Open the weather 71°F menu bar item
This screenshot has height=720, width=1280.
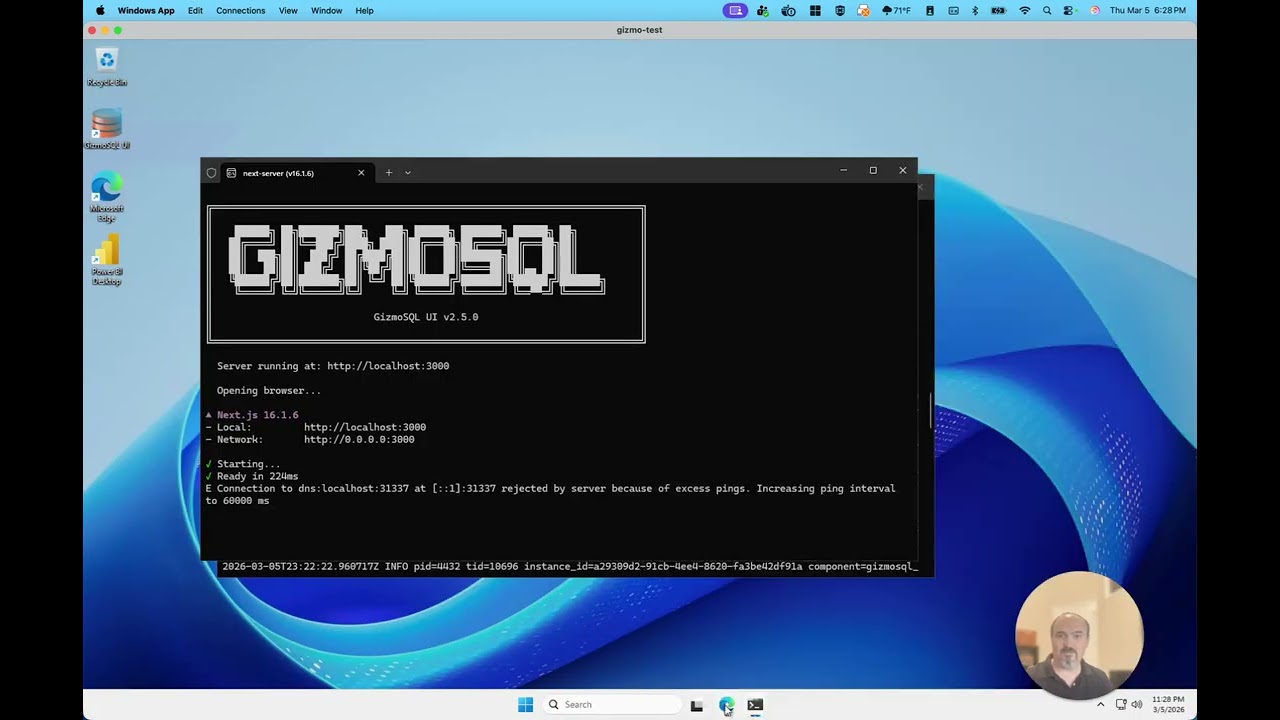(896, 11)
